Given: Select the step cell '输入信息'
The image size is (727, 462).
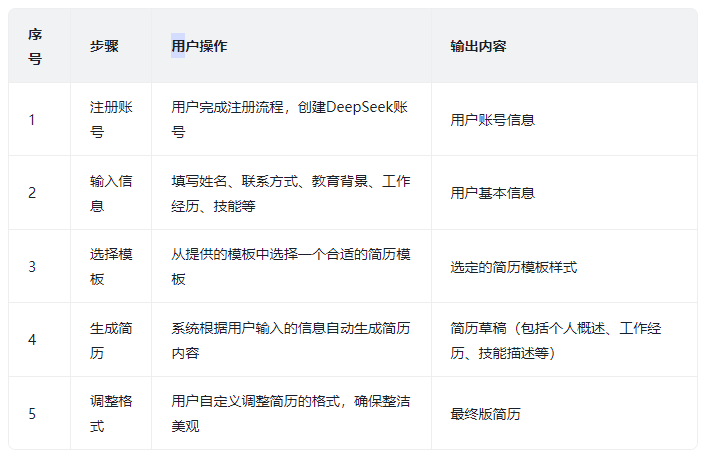Looking at the screenshot, I should pyautogui.click(x=111, y=193).
